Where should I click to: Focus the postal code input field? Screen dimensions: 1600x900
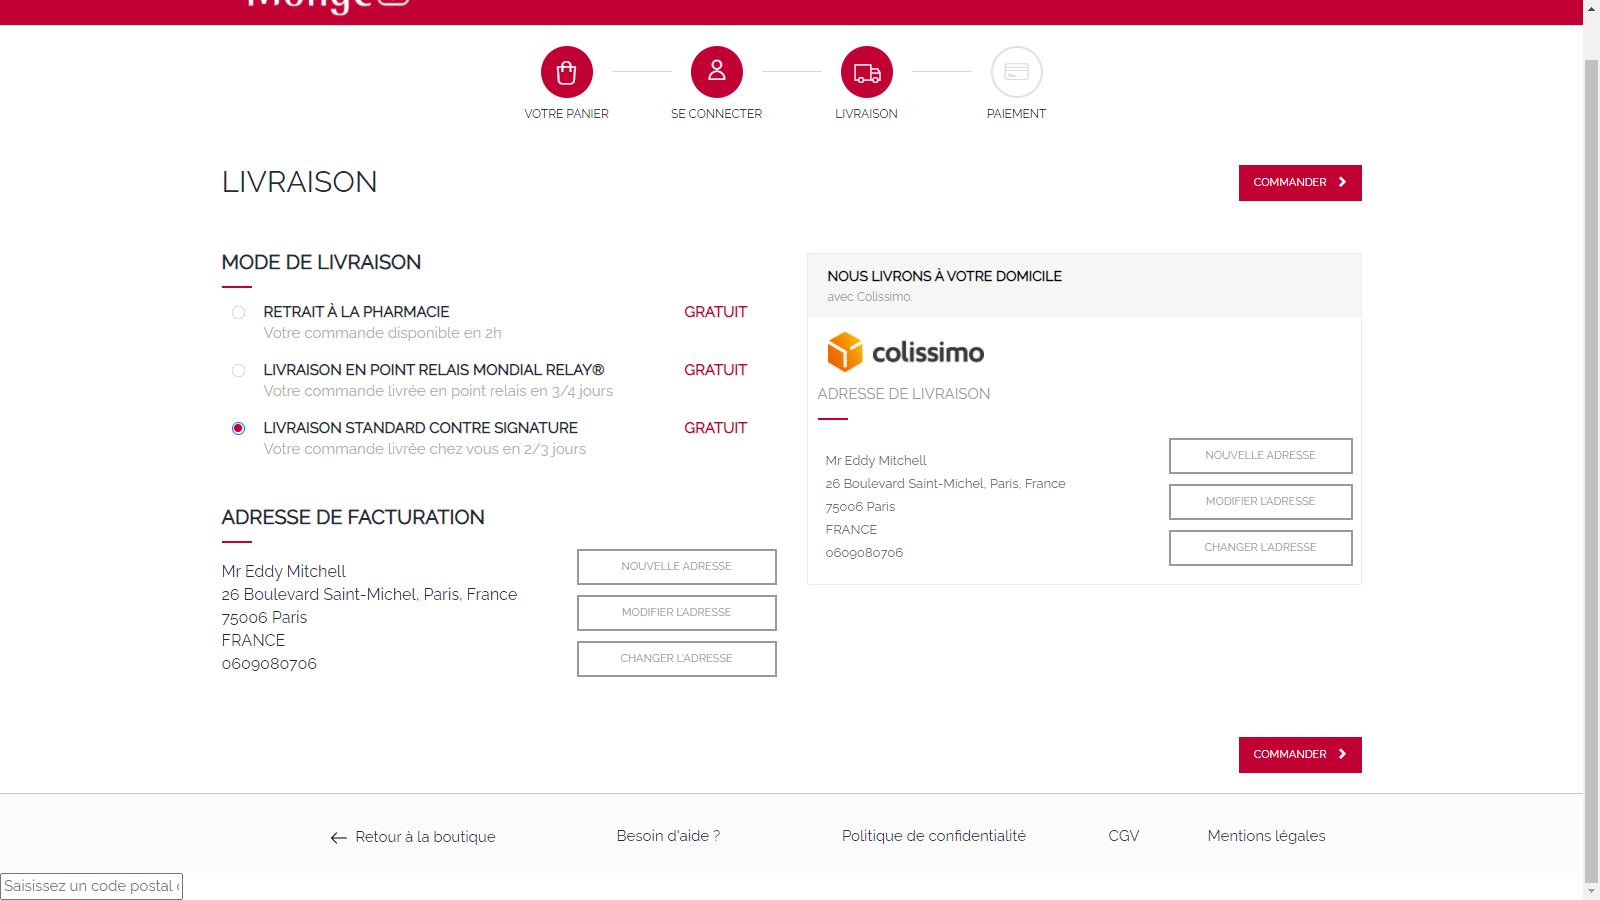91,886
